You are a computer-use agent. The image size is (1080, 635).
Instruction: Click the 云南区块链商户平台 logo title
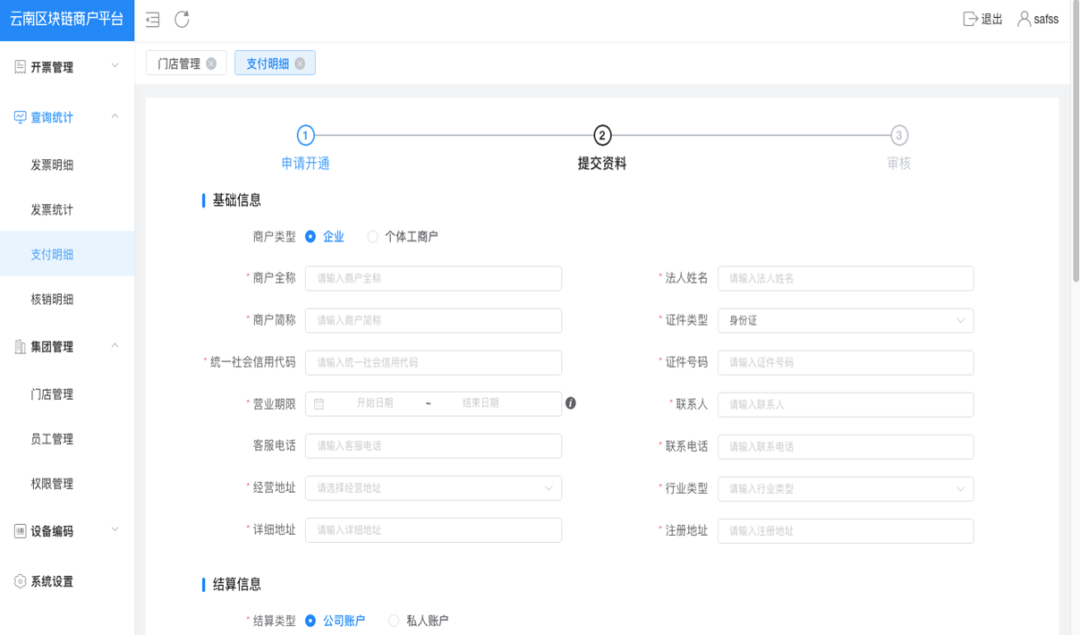point(67,19)
